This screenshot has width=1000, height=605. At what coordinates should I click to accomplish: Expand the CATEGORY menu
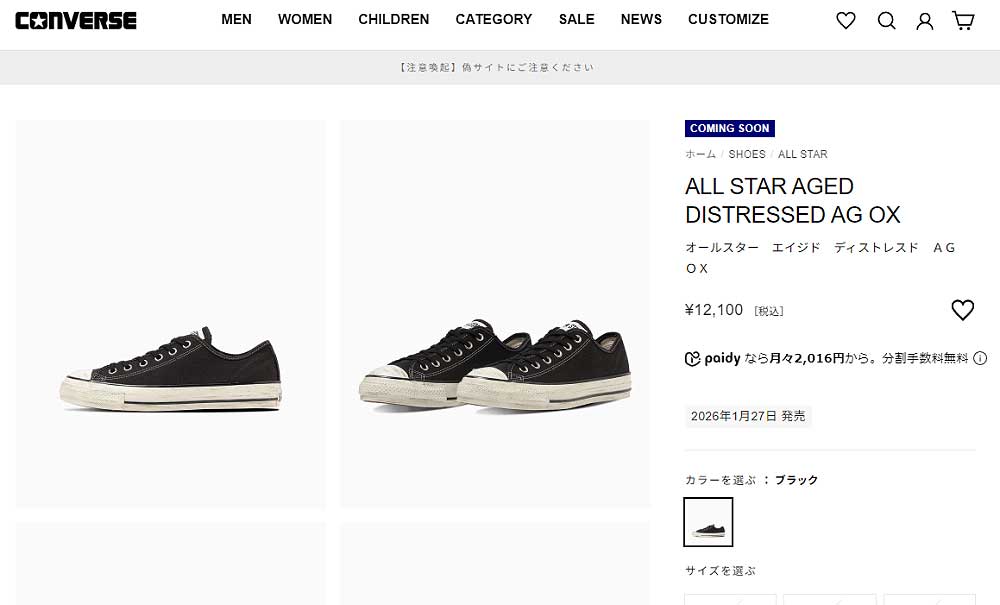494,19
